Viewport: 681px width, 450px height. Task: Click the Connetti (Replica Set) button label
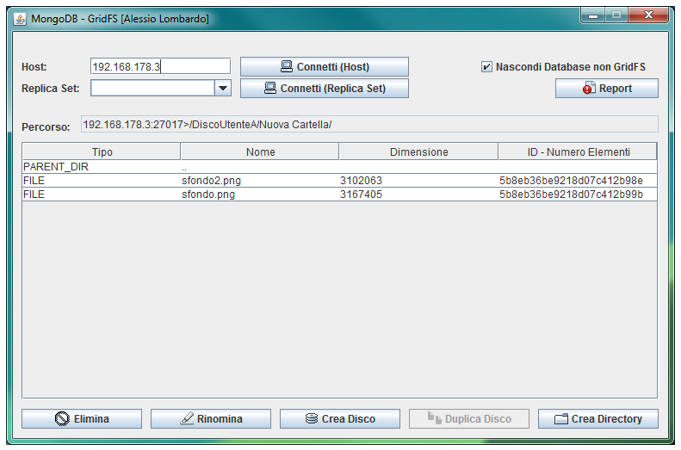333,88
